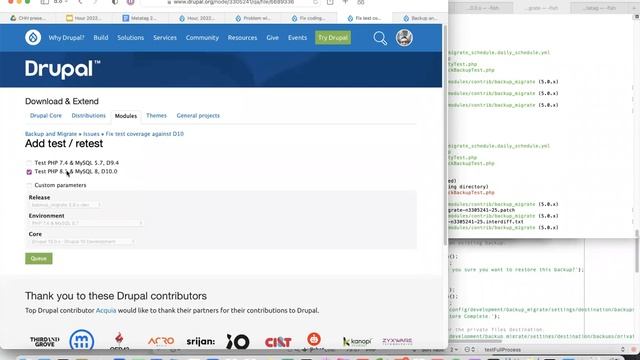Open the Community menu
Image resolution: width=640 pixels, height=360 pixels.
coord(202,38)
